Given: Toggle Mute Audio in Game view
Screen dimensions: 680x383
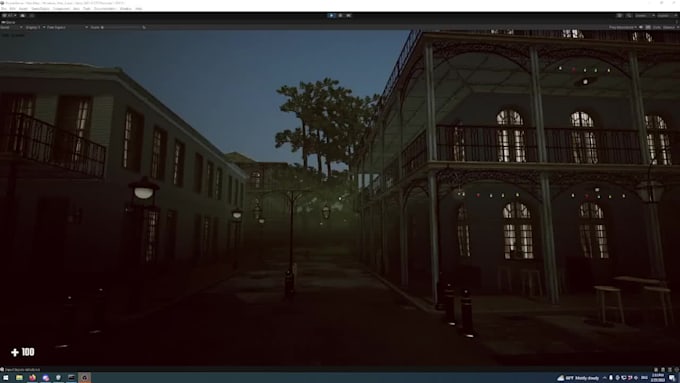Looking at the screenshot, I should coord(641,27).
